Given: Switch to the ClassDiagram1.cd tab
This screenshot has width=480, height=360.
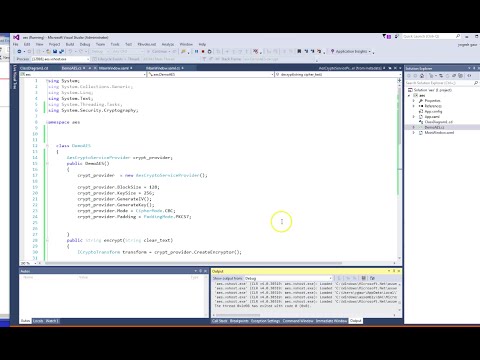Looking at the screenshot, I should [34, 68].
